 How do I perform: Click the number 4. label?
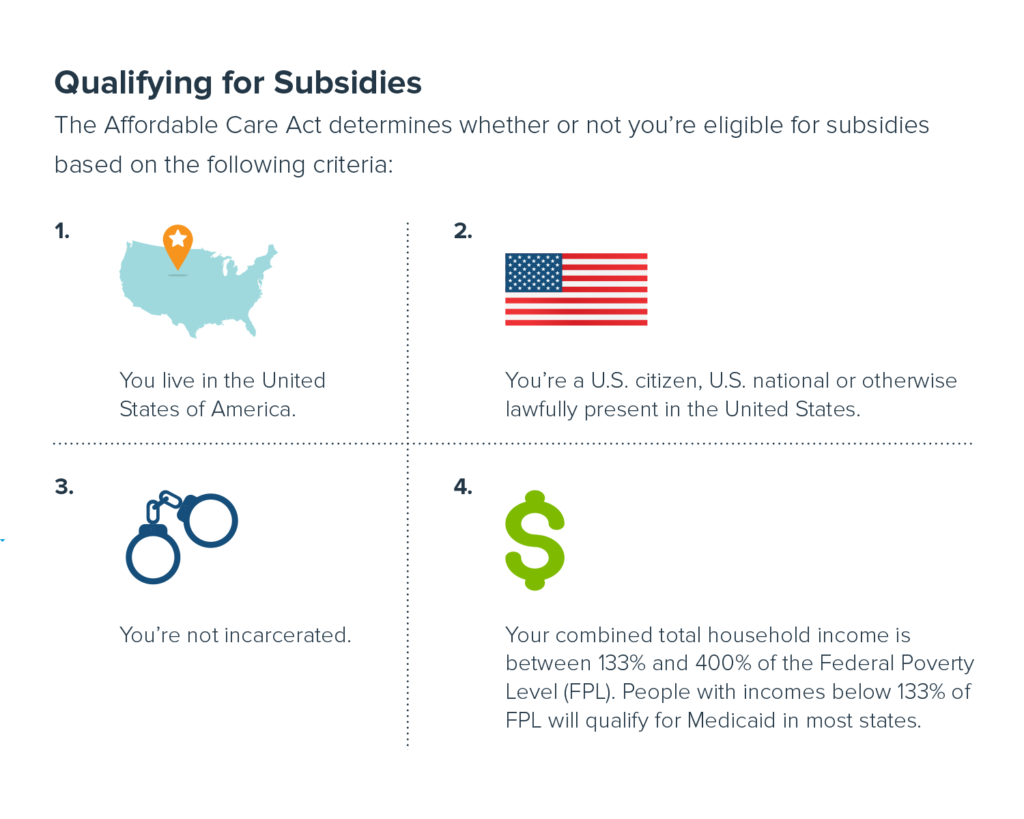click(463, 487)
